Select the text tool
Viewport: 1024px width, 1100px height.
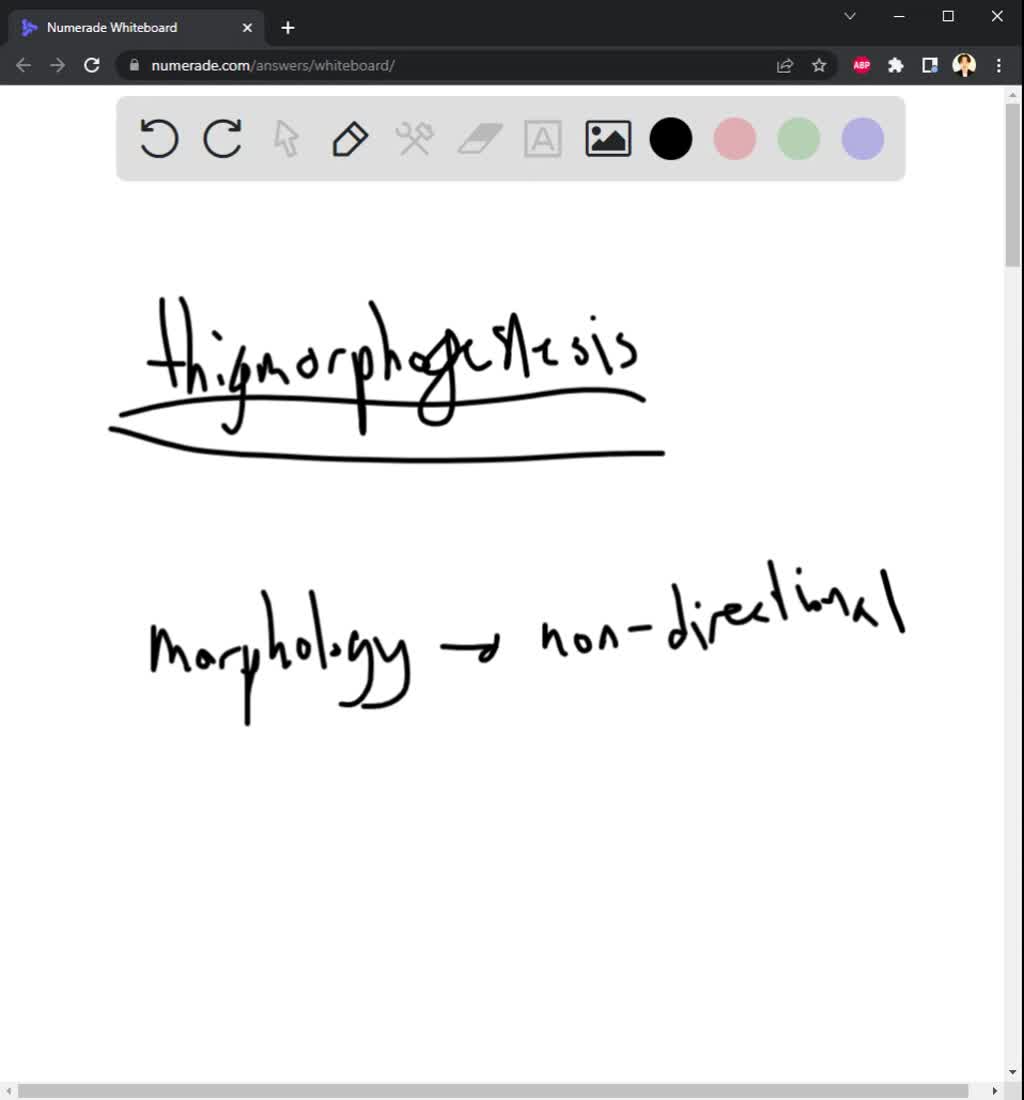[x=542, y=139]
